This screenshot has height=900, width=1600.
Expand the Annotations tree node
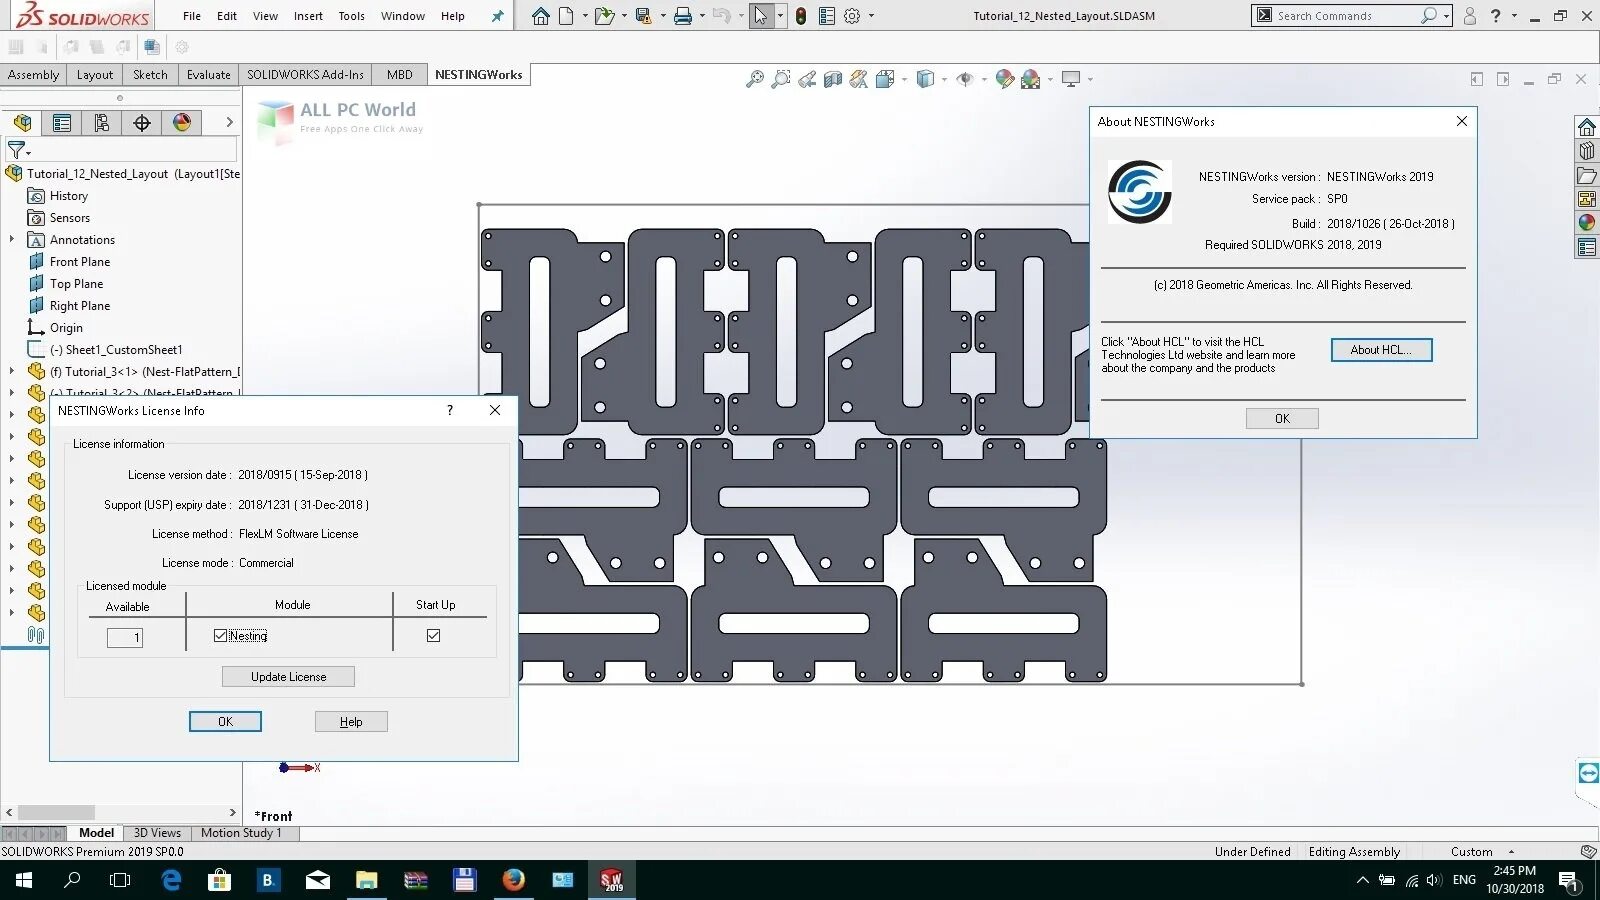tap(12, 240)
